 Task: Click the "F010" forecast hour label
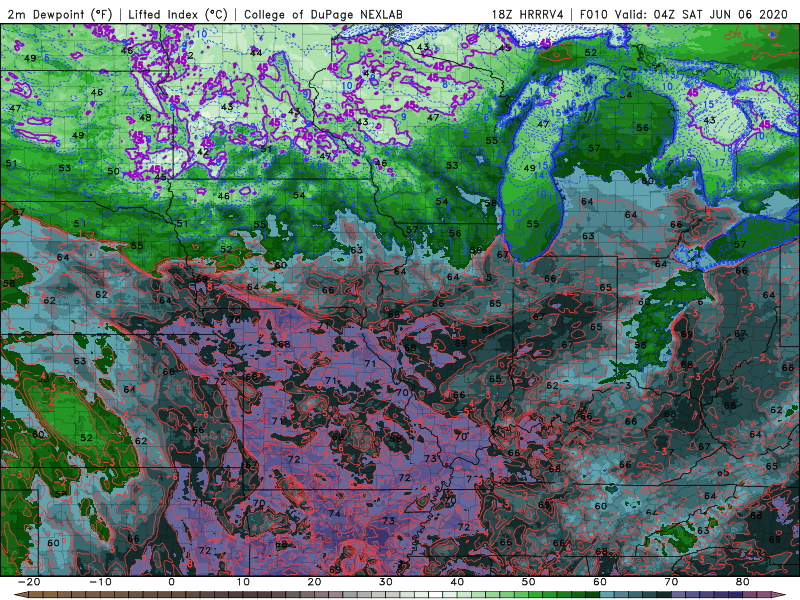pyautogui.click(x=594, y=14)
